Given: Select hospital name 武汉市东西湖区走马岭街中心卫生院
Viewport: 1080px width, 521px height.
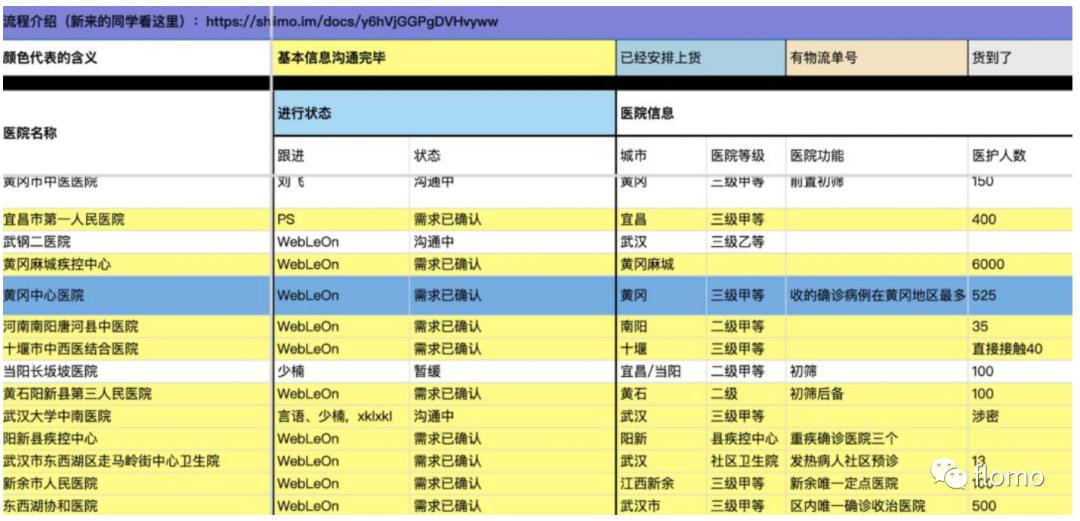Looking at the screenshot, I should (x=136, y=461).
